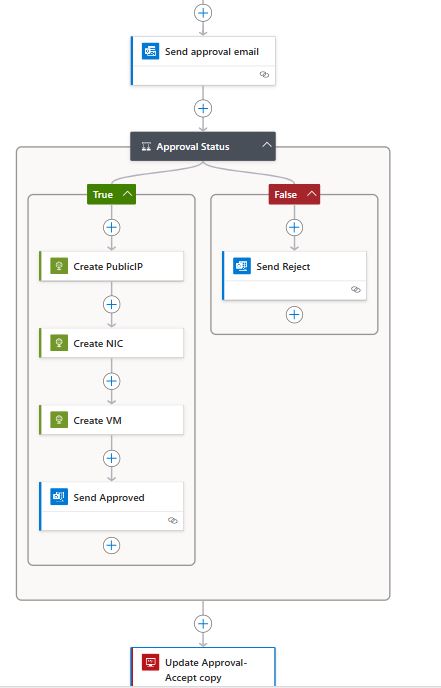
Task: Add action after Send Approved card
Action: (111, 545)
